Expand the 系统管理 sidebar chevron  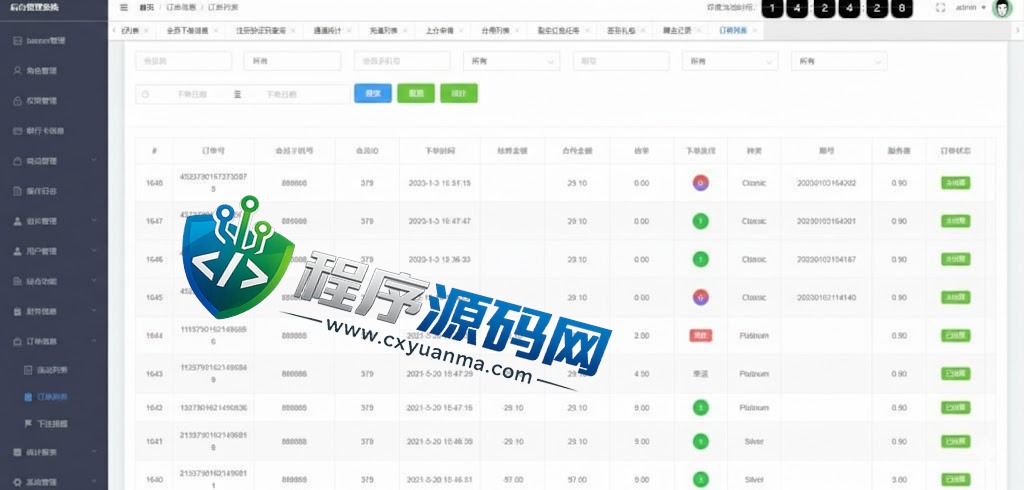tap(93, 482)
